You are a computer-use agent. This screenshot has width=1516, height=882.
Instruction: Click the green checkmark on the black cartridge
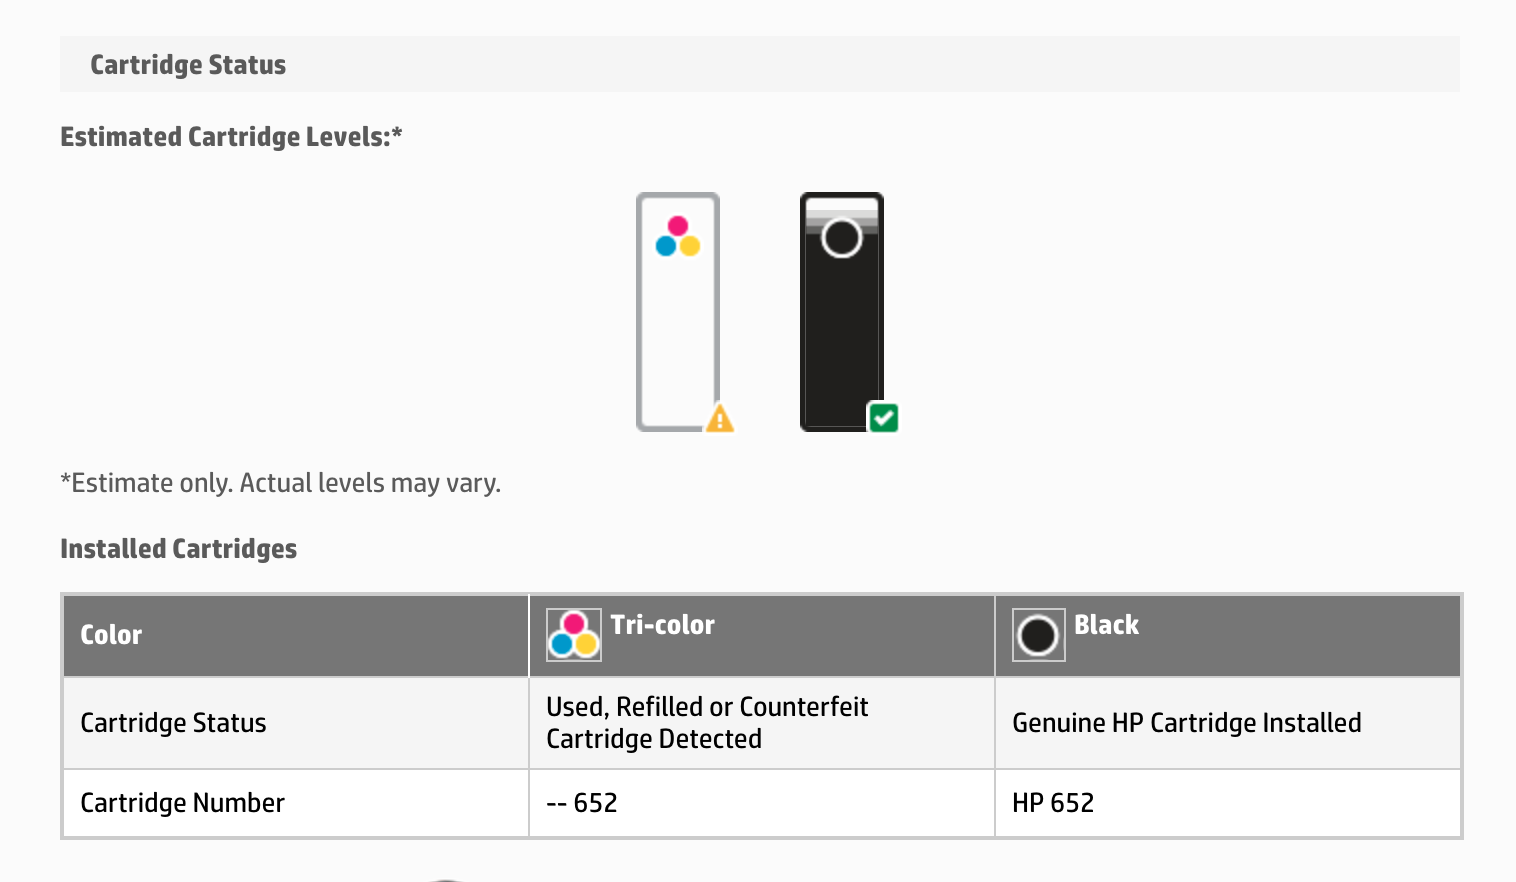[883, 418]
